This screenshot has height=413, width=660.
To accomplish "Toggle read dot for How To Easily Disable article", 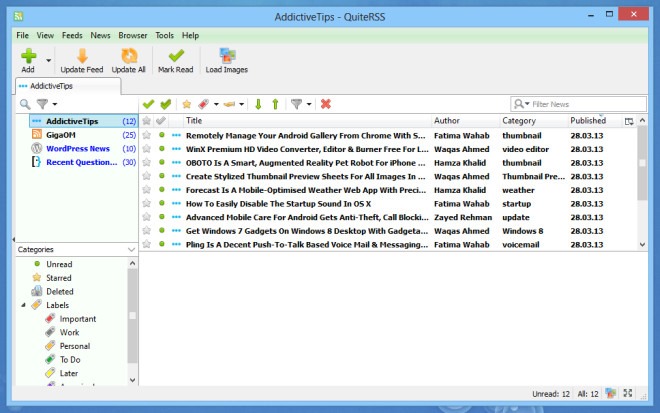I will [162, 203].
